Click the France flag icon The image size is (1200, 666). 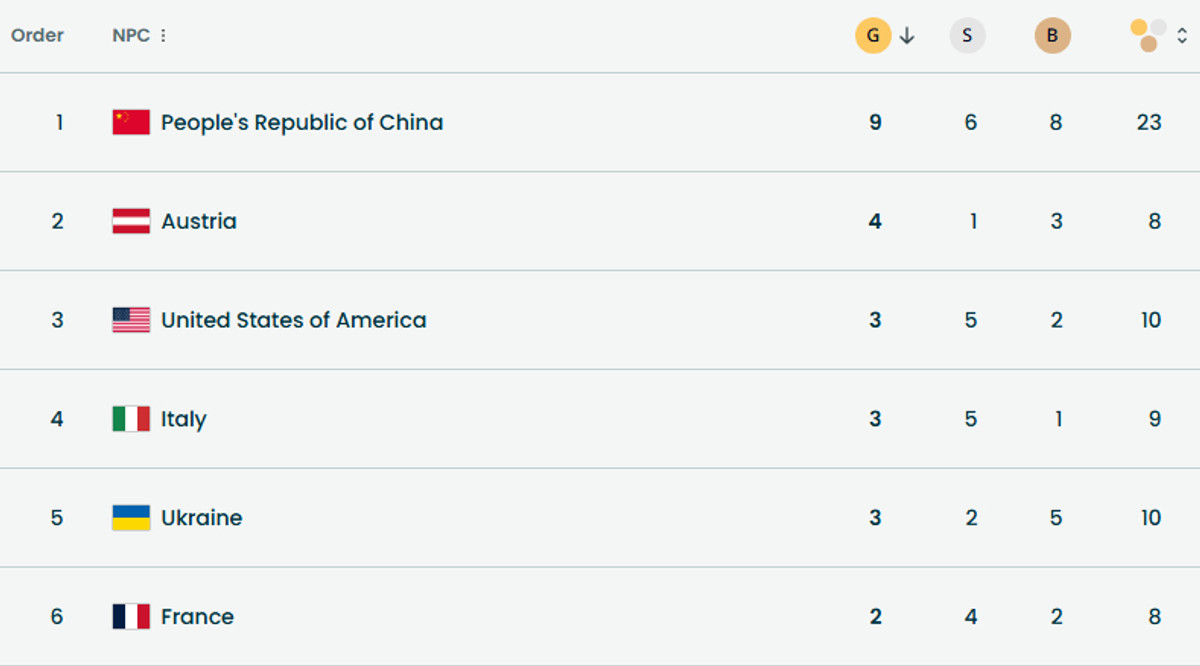(131, 617)
